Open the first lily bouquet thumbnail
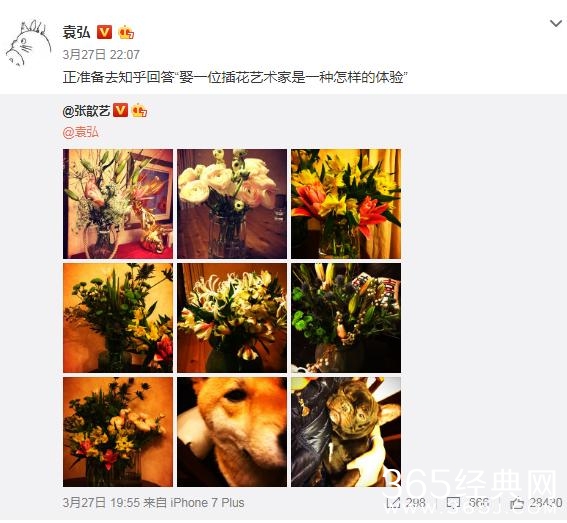Screen dimensions: 567x523 pos(118,204)
